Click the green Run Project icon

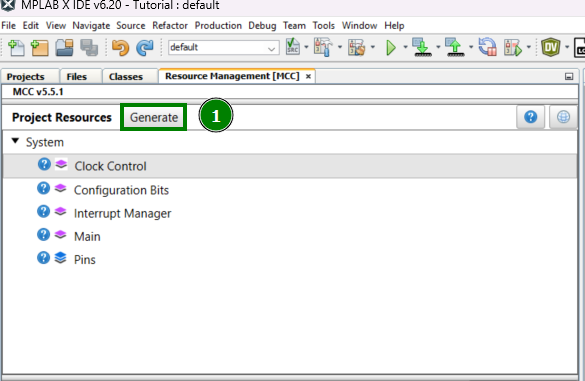point(391,48)
